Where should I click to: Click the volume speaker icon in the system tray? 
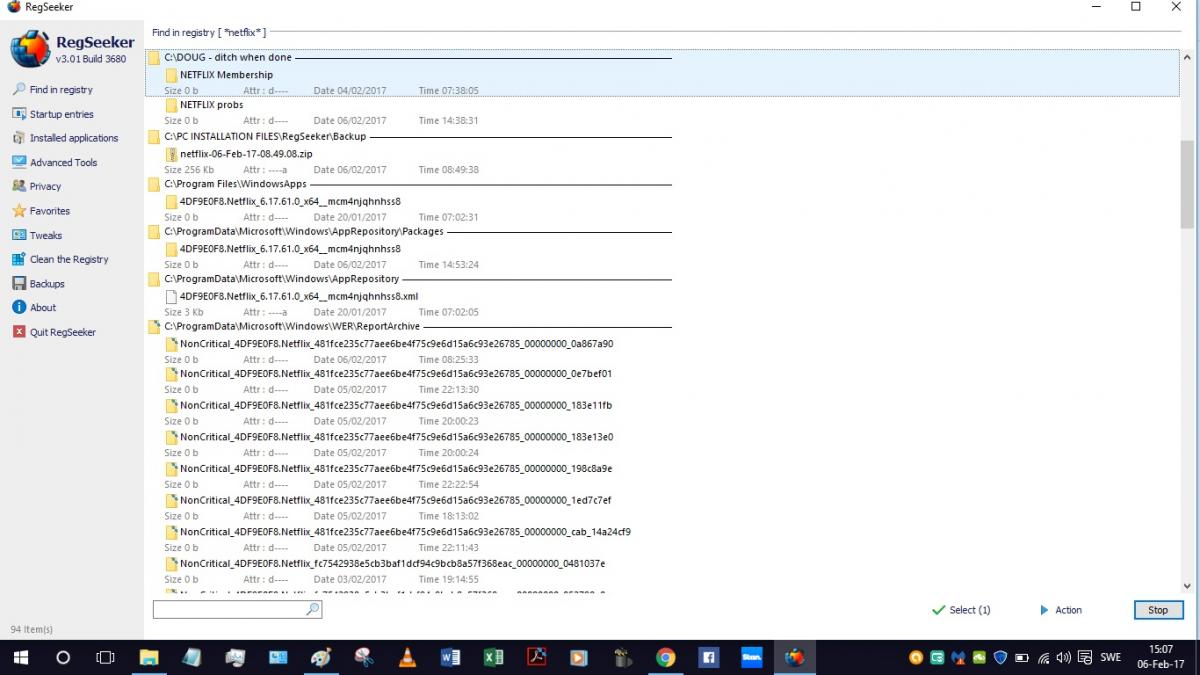click(1064, 658)
